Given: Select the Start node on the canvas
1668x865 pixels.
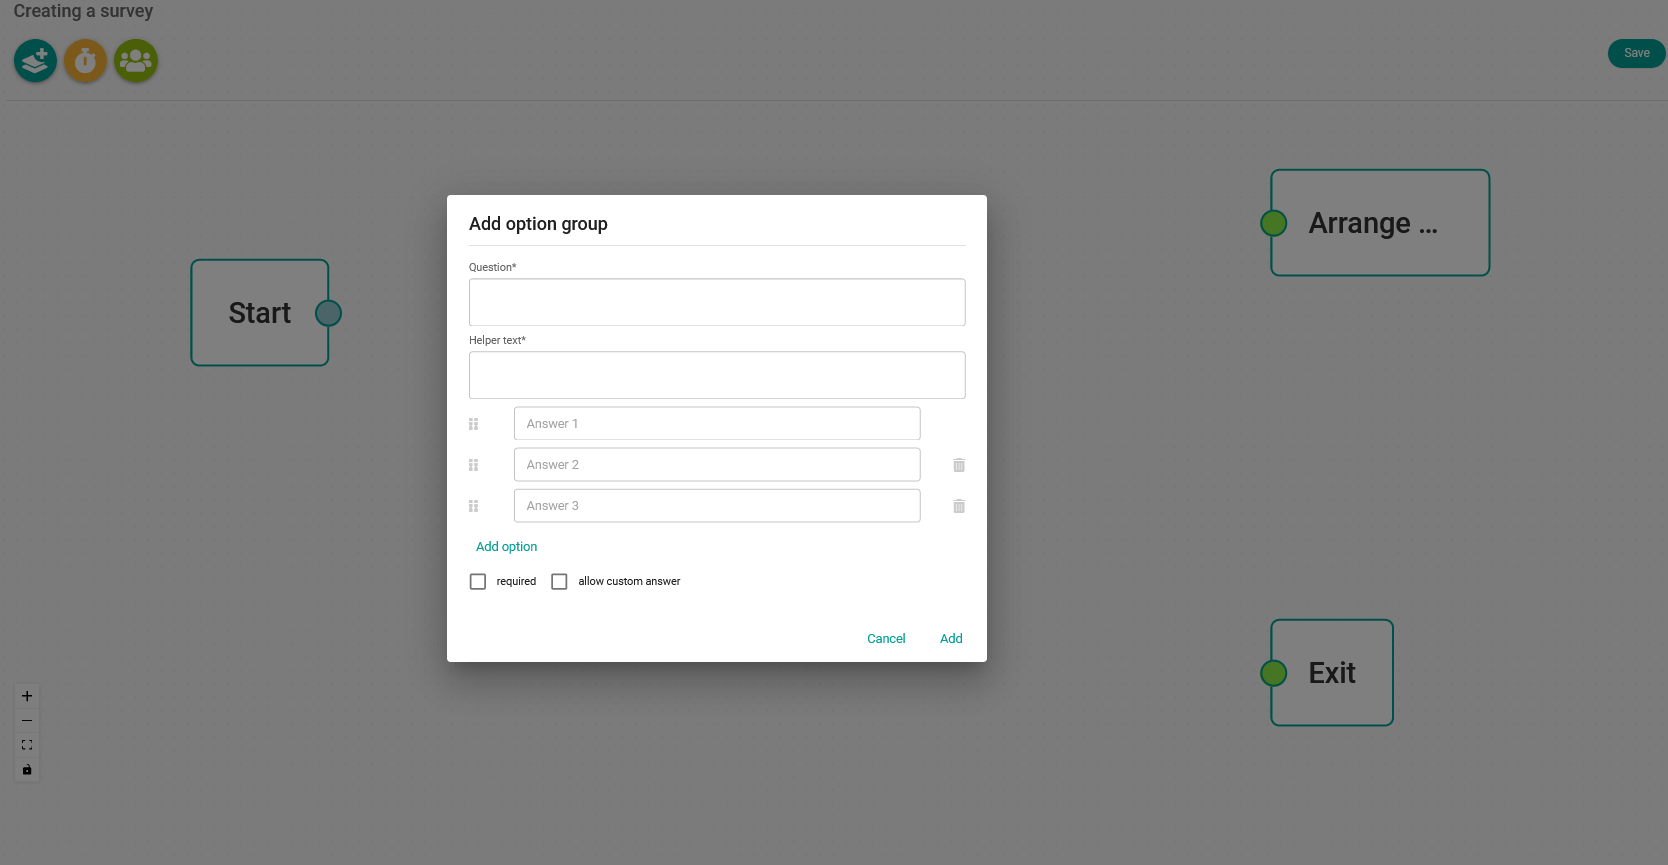Looking at the screenshot, I should pyautogui.click(x=259, y=312).
